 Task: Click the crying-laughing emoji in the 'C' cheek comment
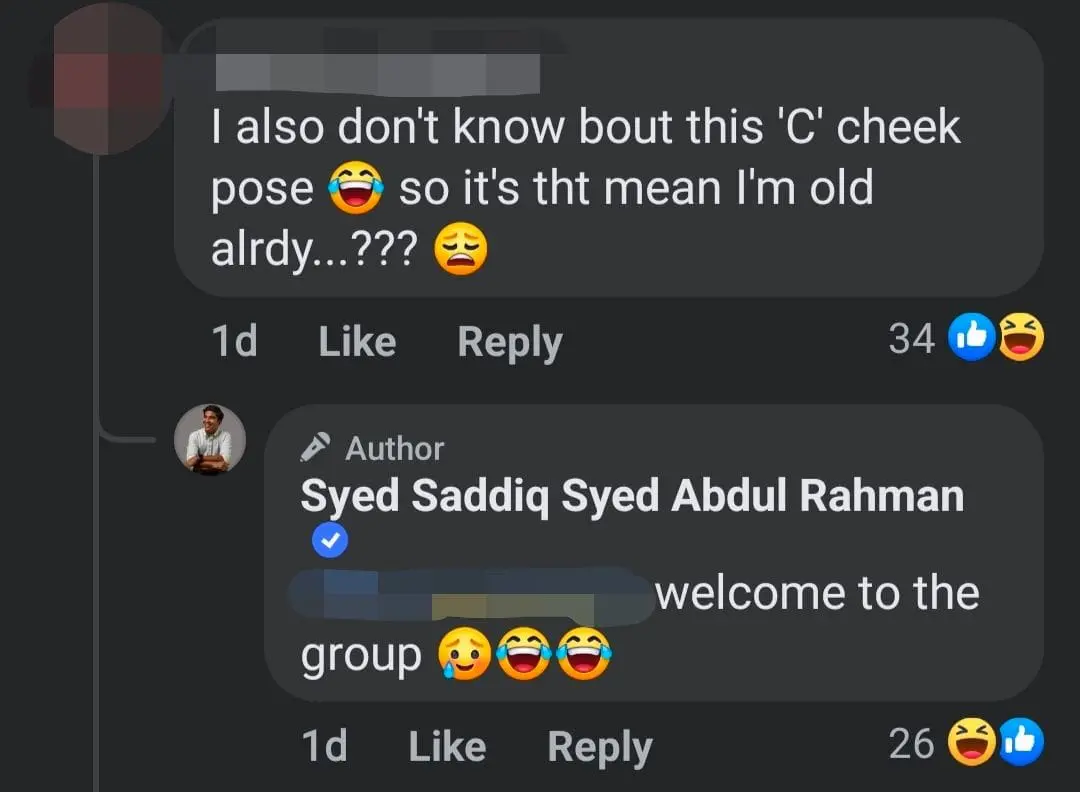[x=357, y=188]
